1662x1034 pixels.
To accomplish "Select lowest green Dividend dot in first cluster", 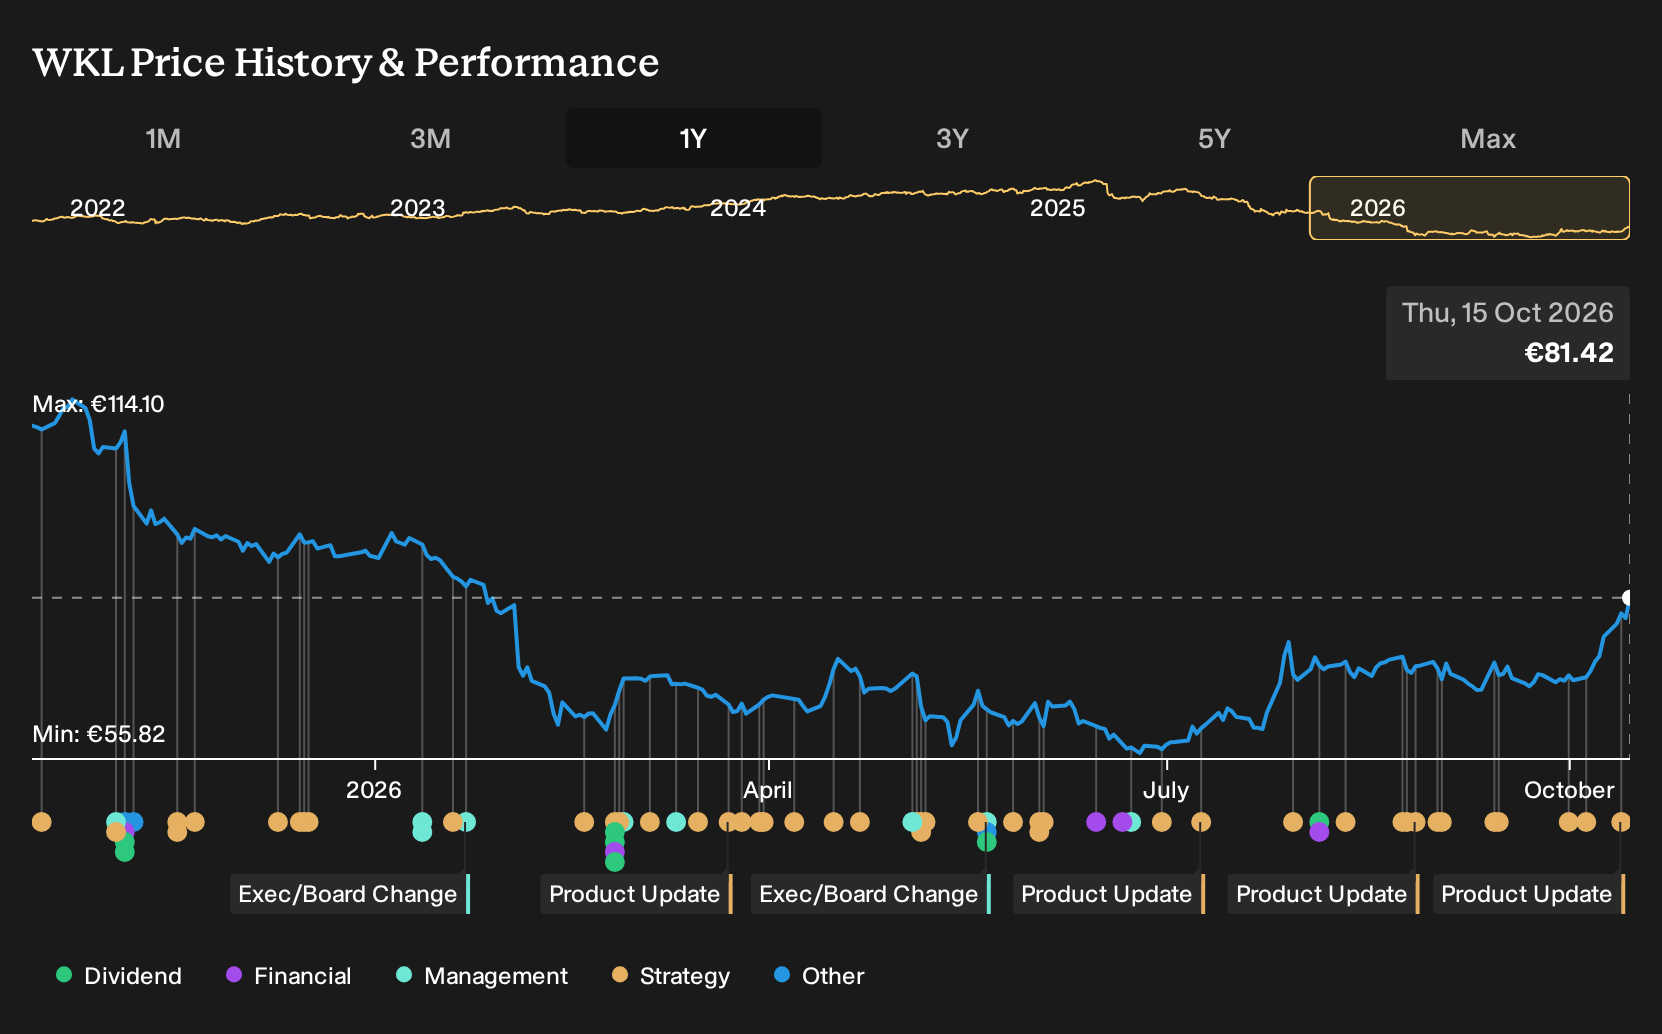I will click(124, 852).
